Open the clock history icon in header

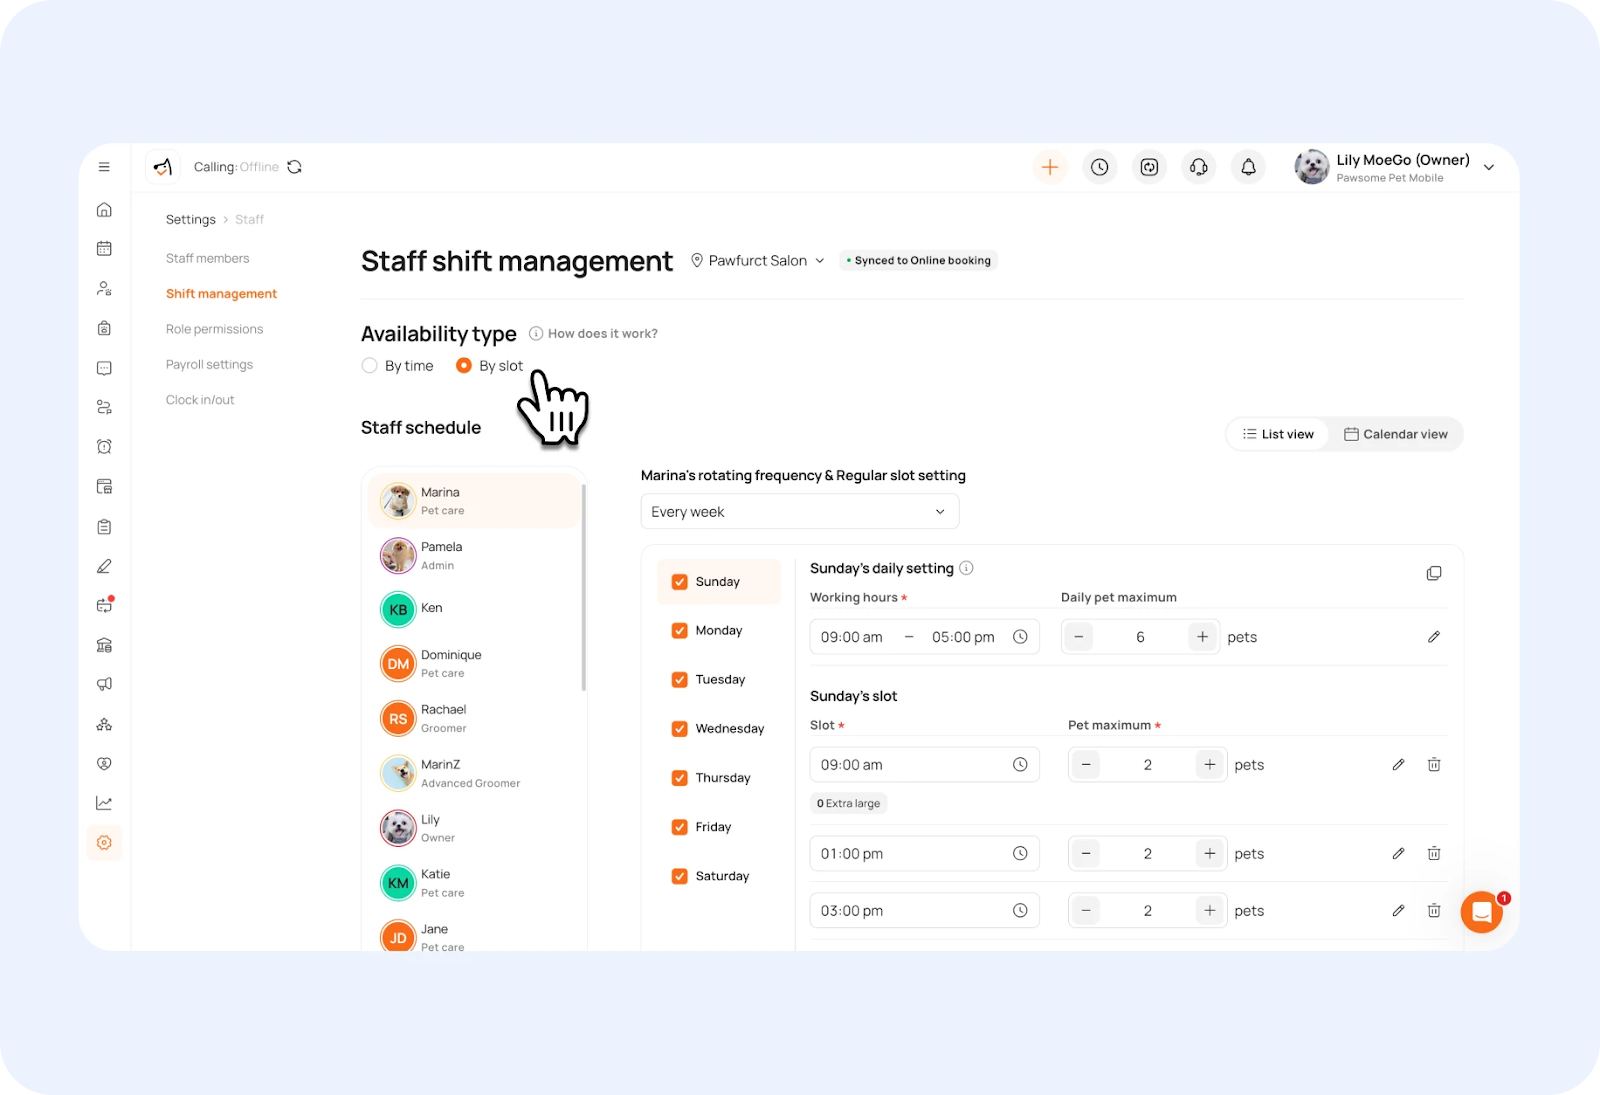click(x=1099, y=167)
